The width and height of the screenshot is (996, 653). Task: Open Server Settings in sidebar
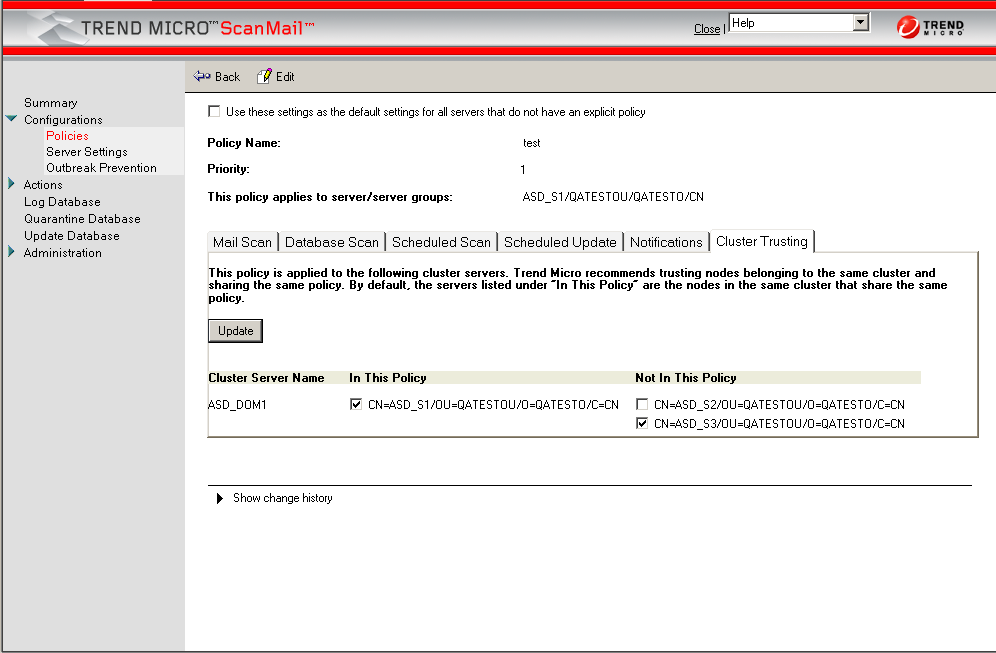point(86,152)
